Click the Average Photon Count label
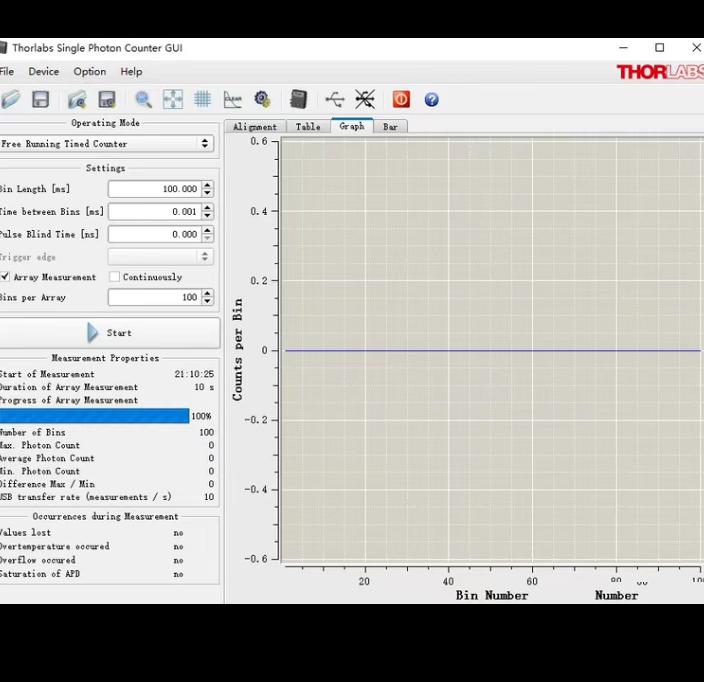This screenshot has height=682, width=704. point(47,458)
